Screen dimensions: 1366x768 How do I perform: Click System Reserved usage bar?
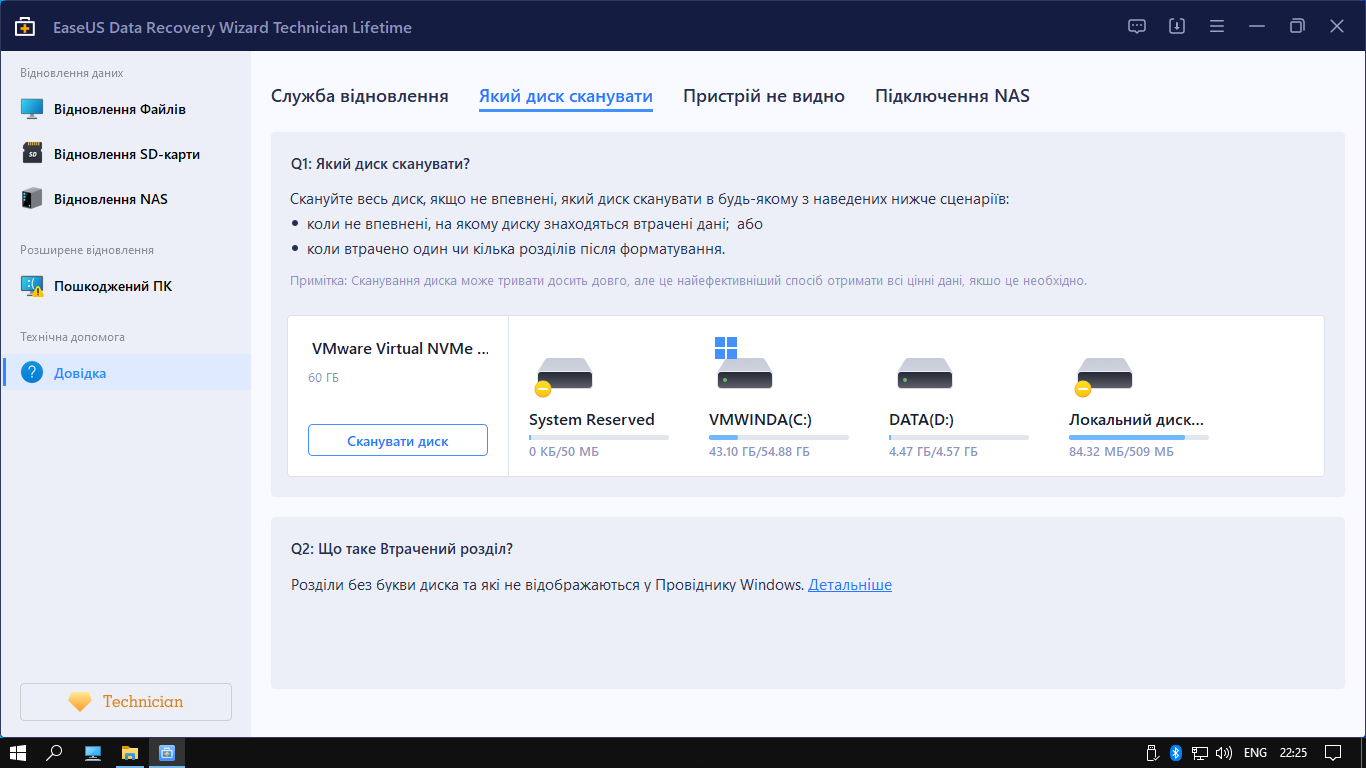599,438
